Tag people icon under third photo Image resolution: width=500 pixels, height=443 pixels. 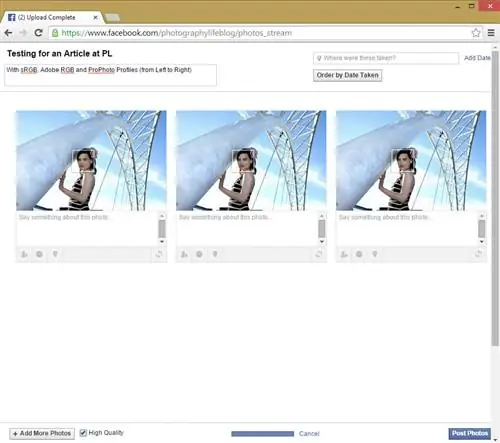click(x=344, y=254)
